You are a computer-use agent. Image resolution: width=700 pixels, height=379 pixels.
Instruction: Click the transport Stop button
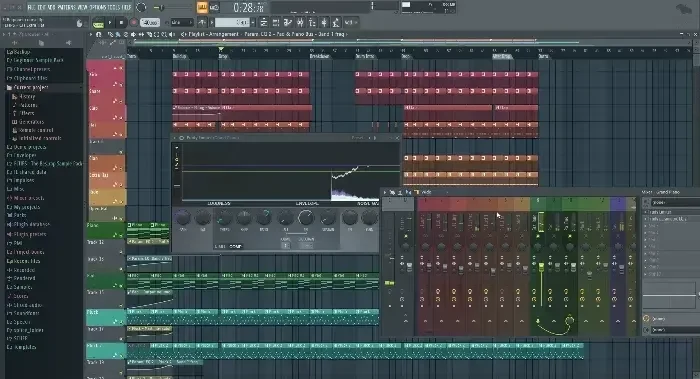[121, 22]
